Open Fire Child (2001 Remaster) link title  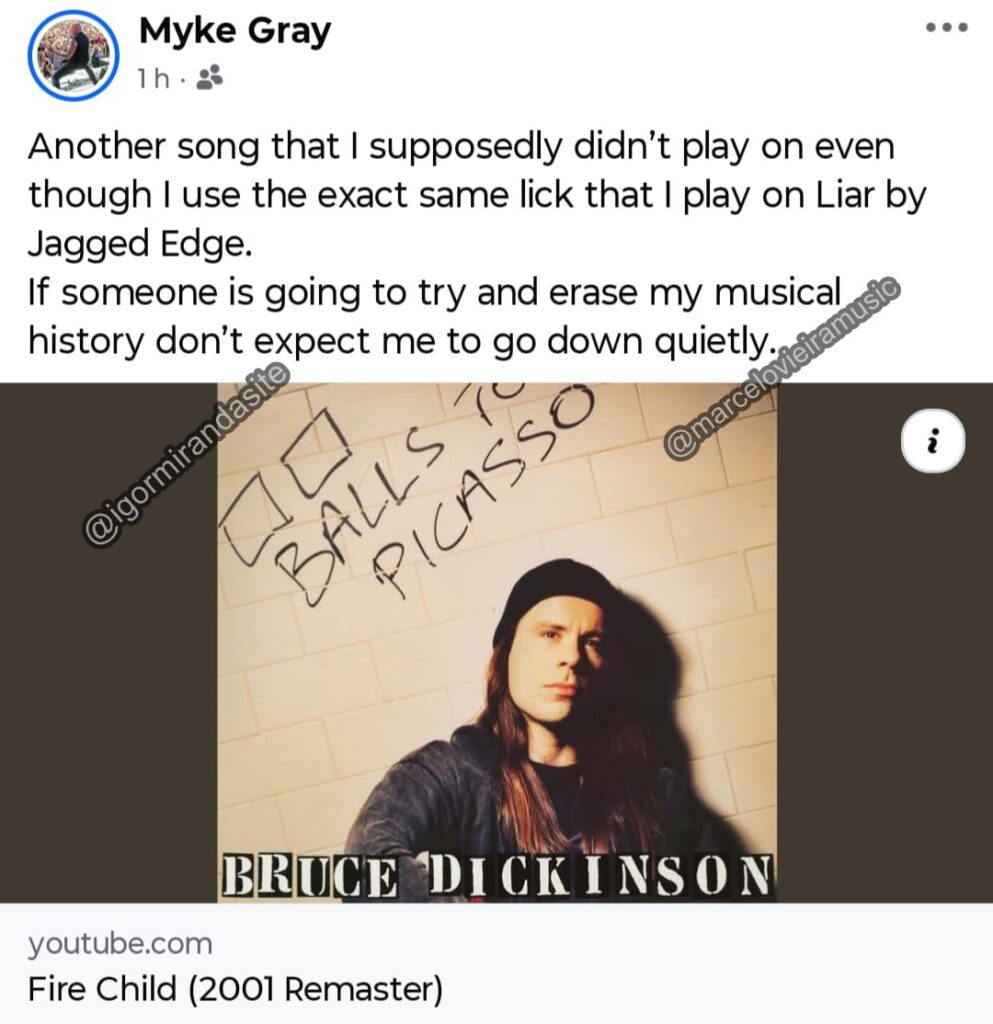tap(235, 988)
